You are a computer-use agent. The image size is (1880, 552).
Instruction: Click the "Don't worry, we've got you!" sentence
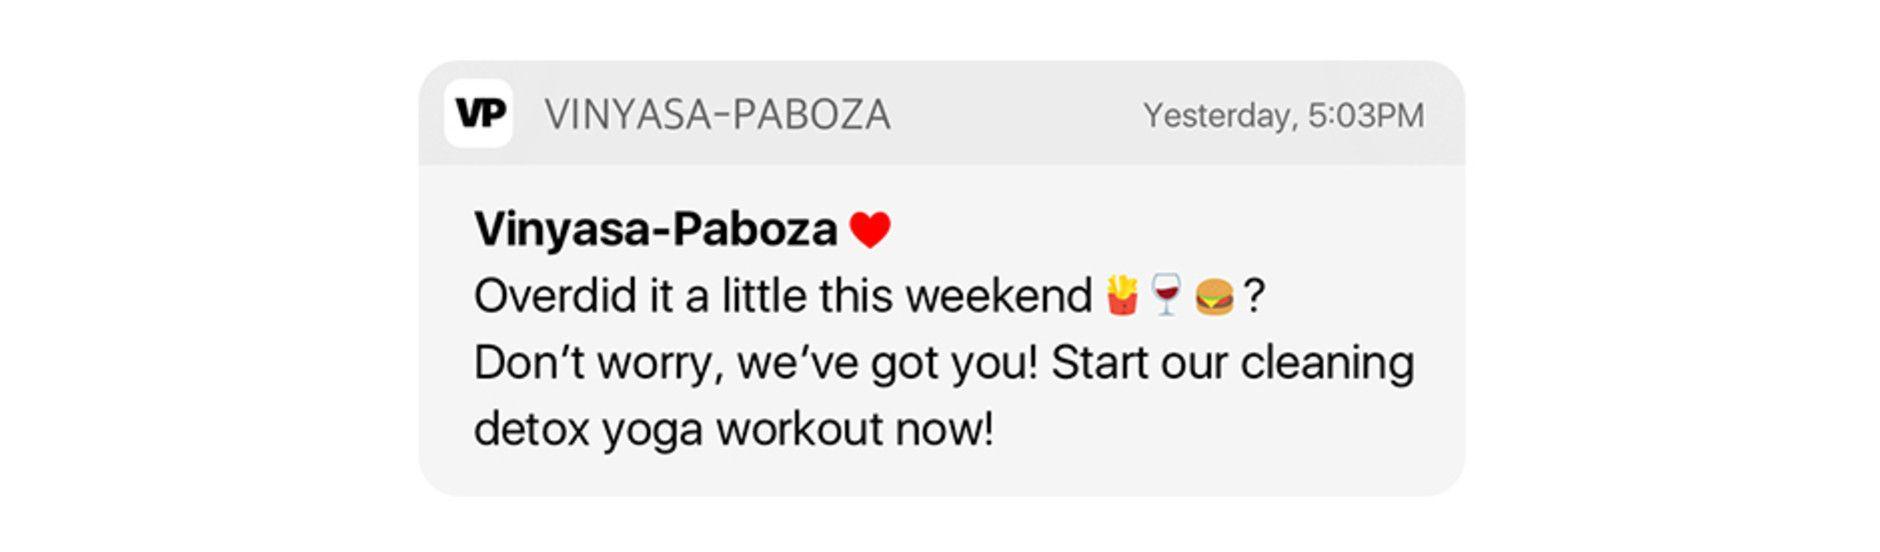[x=755, y=363]
